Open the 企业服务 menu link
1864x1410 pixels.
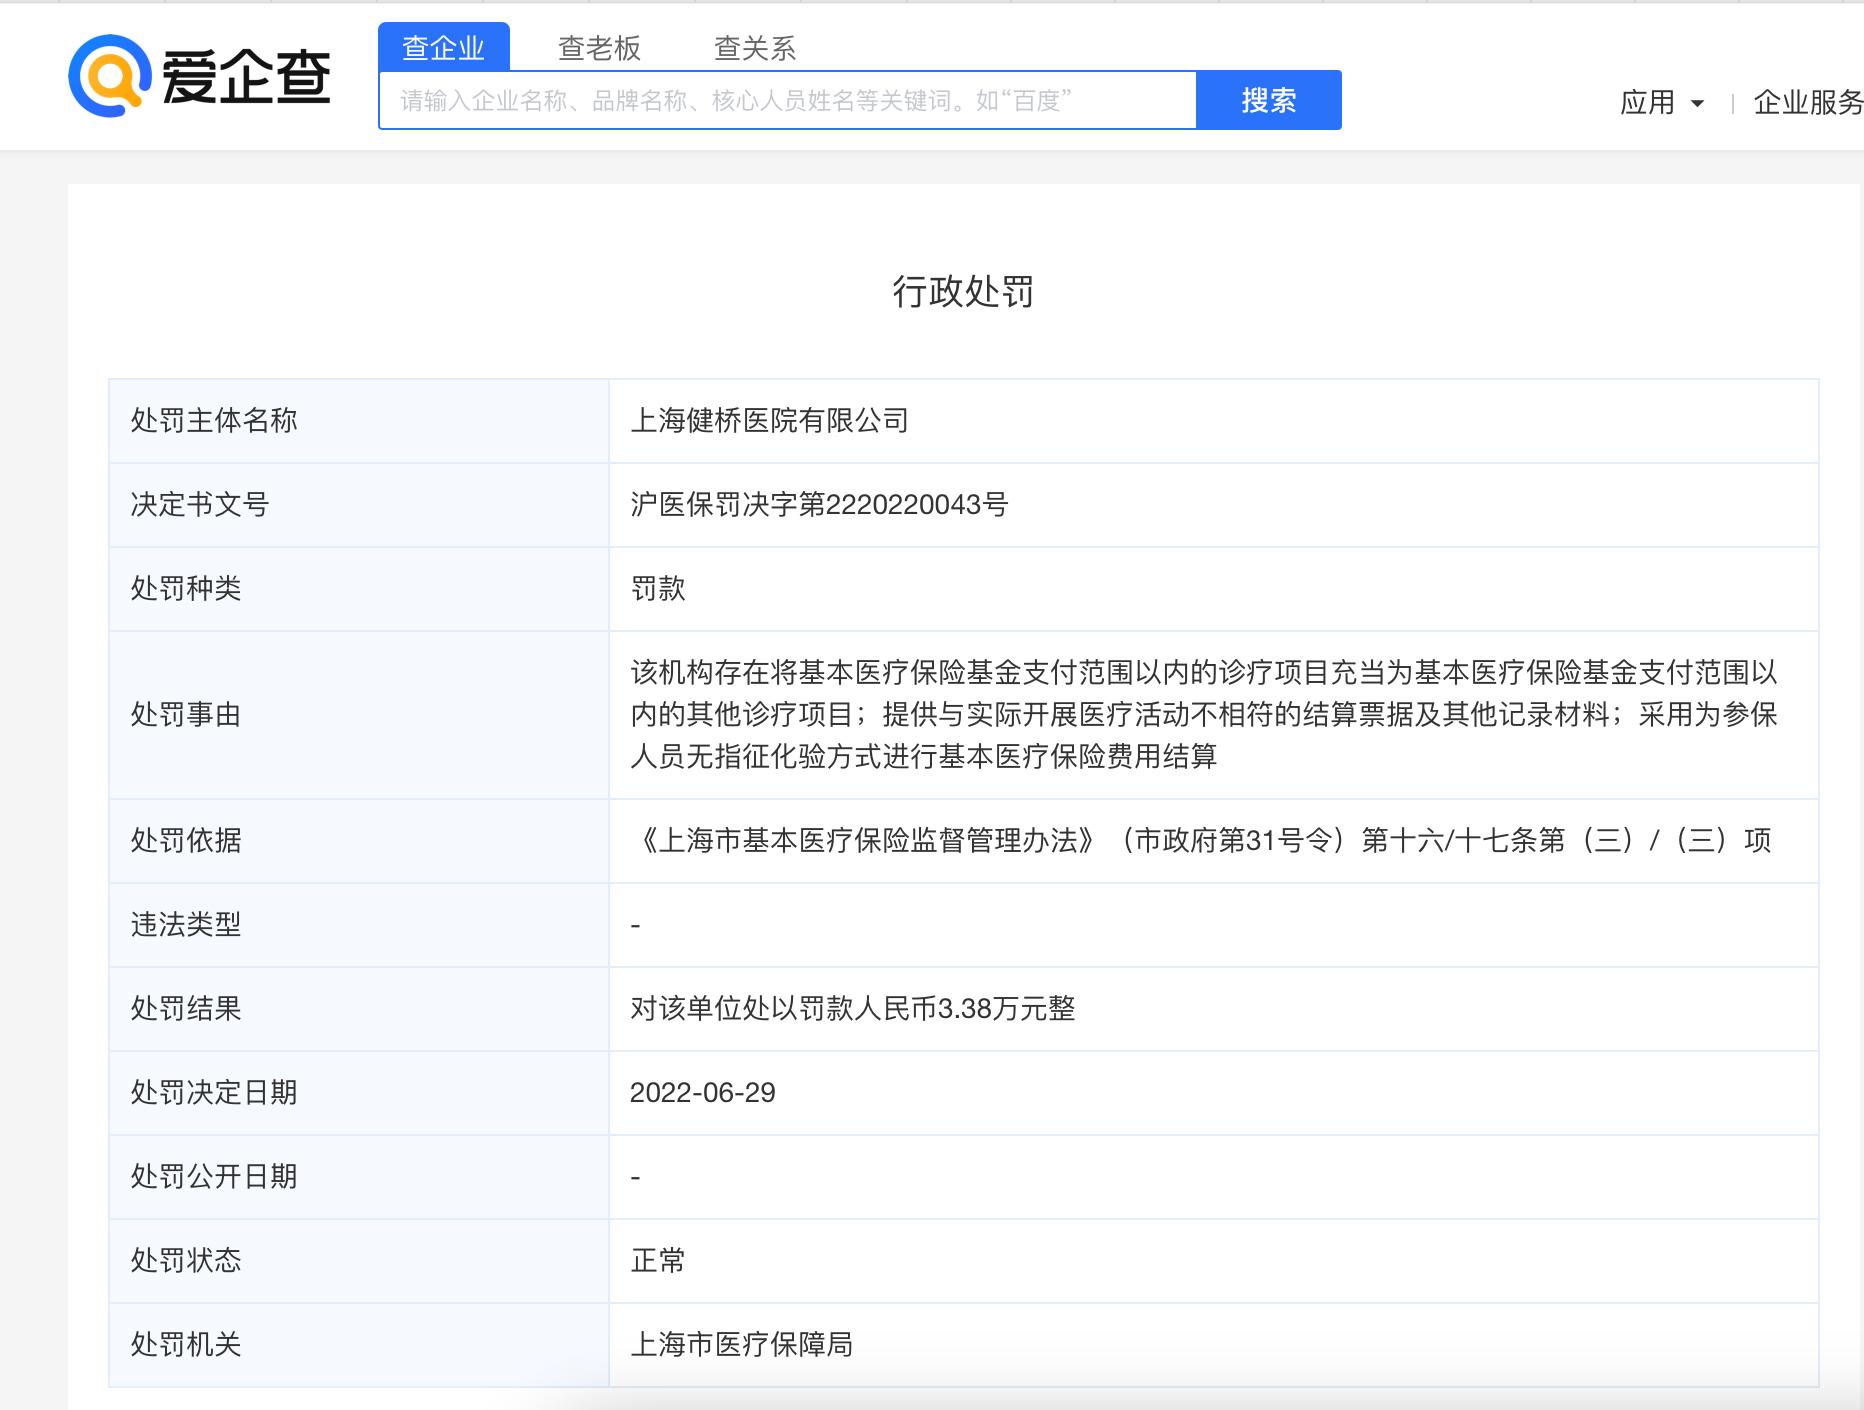pos(1807,102)
